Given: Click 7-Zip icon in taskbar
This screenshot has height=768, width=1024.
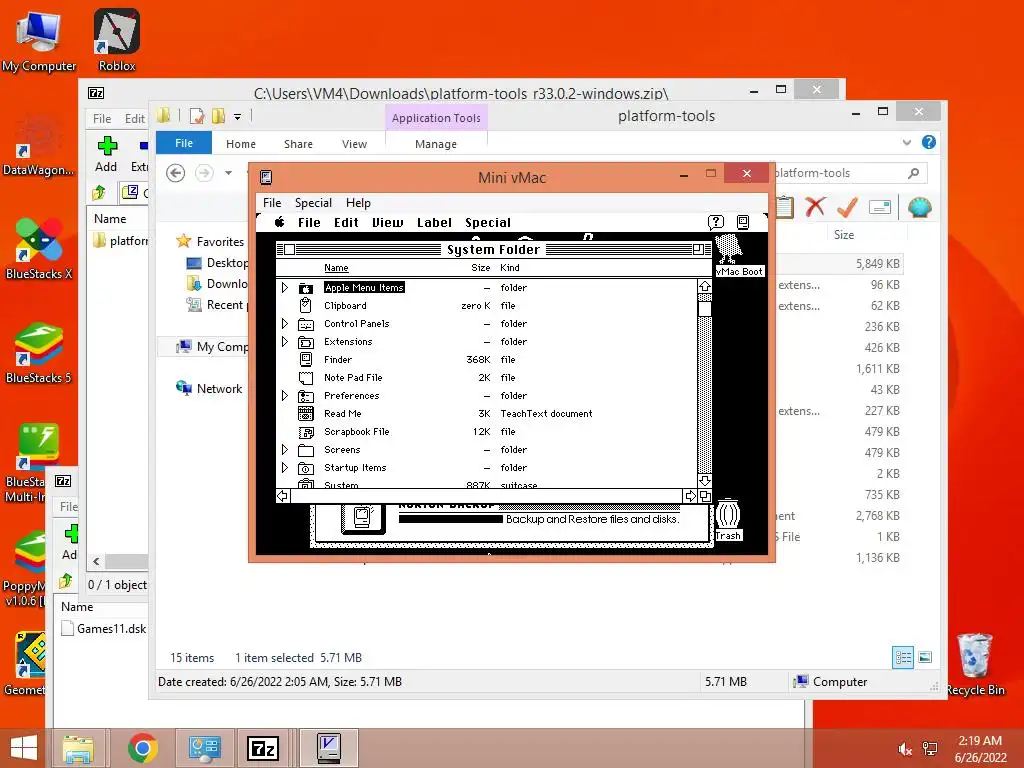Looking at the screenshot, I should pyautogui.click(x=263, y=748).
